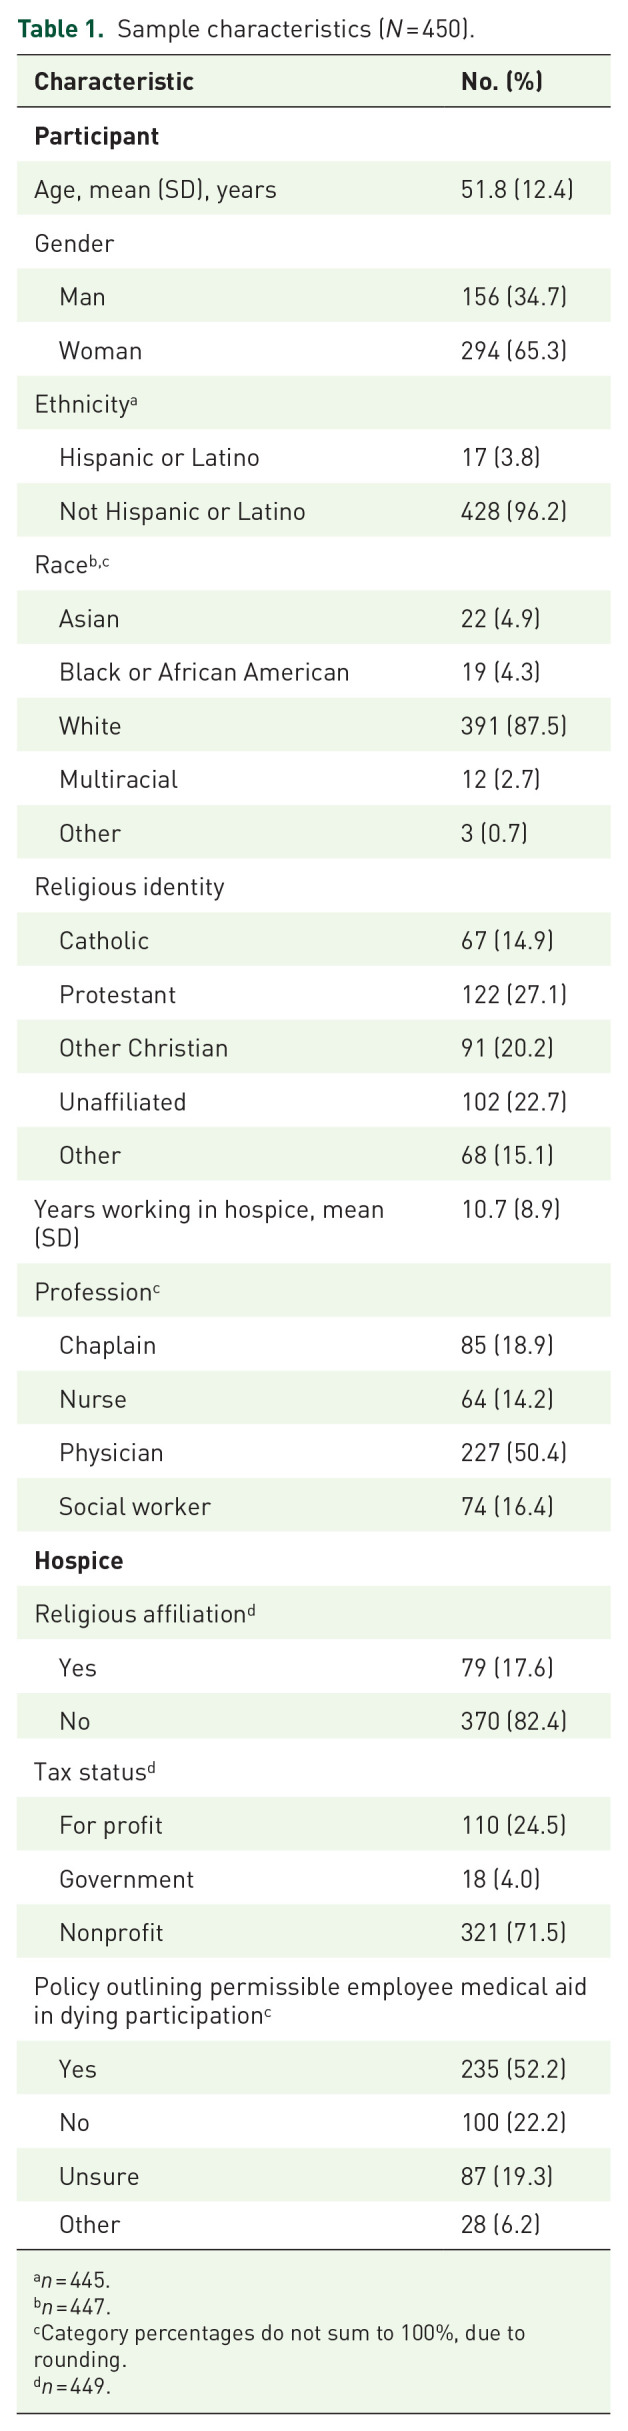
Task: Click the Woman row value 294 (65.3)
Action: 514,351
